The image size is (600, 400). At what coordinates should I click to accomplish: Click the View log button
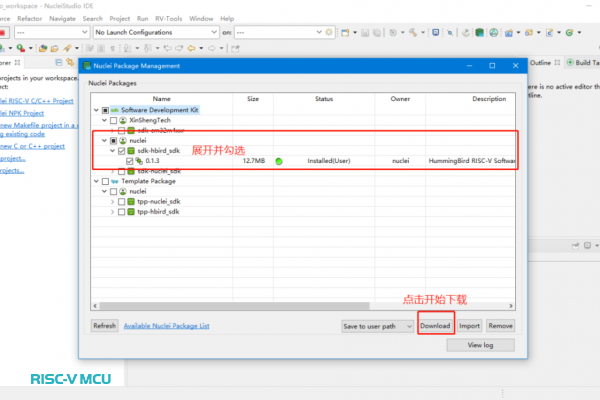[x=480, y=345]
